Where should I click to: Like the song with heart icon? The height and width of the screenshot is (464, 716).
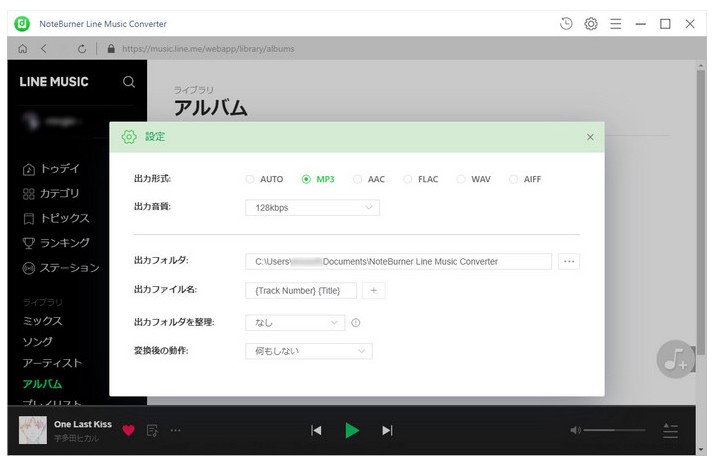[128, 430]
